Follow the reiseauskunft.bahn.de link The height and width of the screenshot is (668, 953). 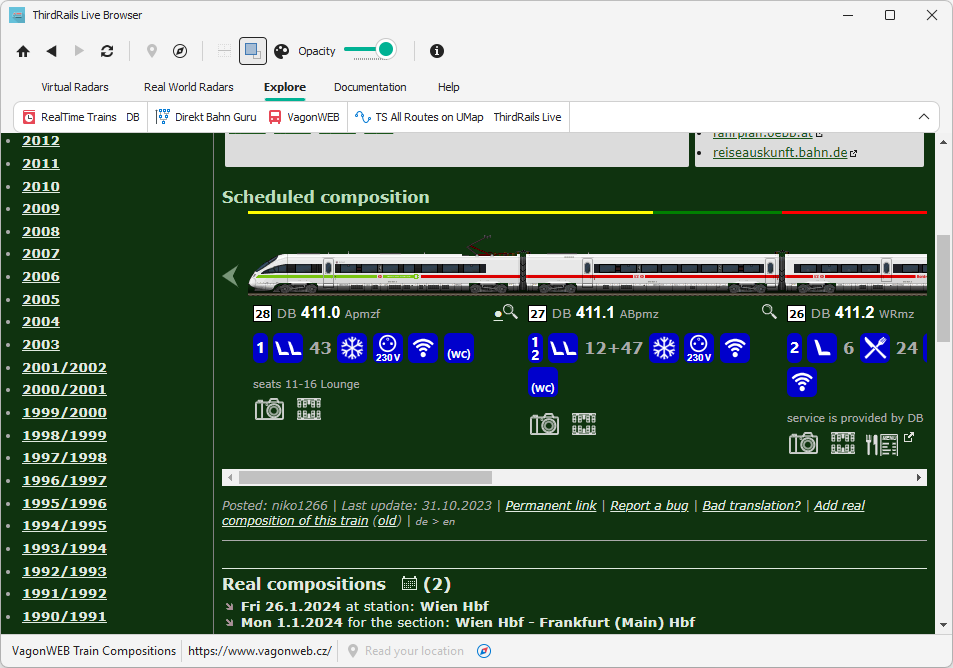(780, 153)
